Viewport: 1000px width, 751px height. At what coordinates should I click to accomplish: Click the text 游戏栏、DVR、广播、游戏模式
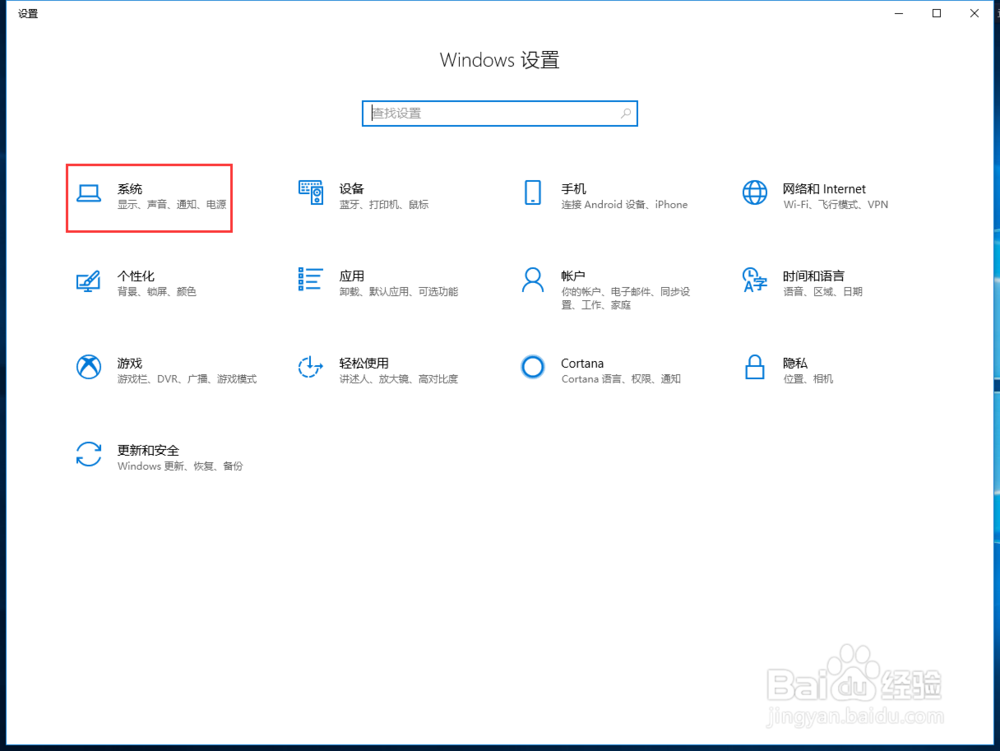187,379
